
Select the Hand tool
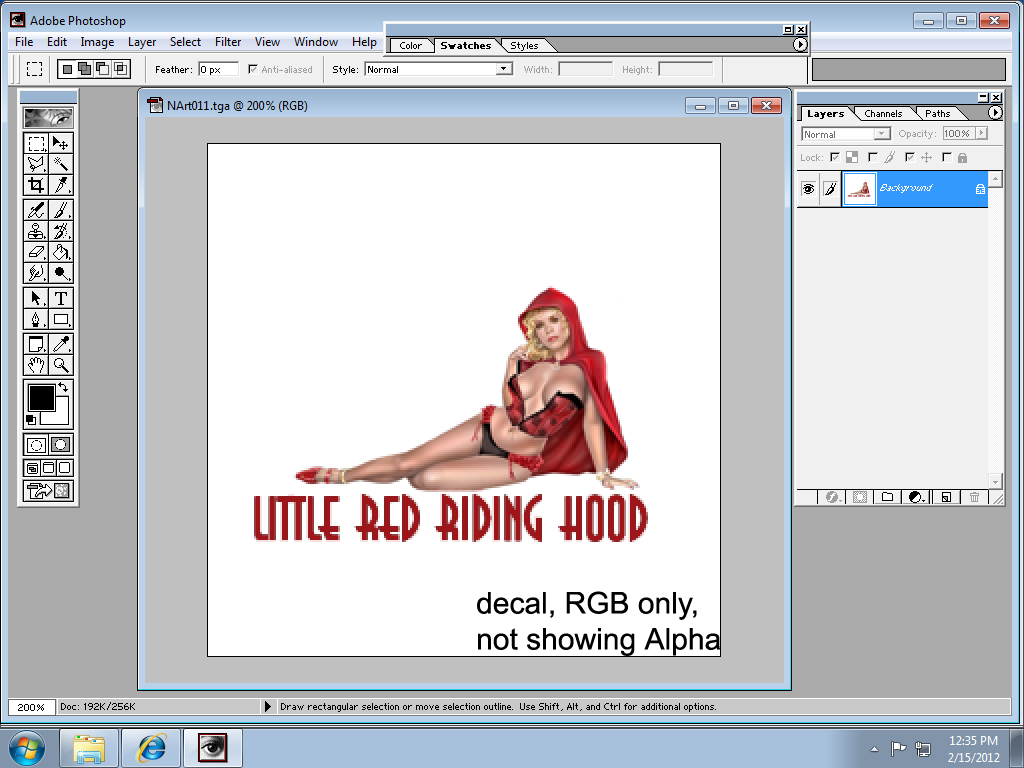point(36,365)
